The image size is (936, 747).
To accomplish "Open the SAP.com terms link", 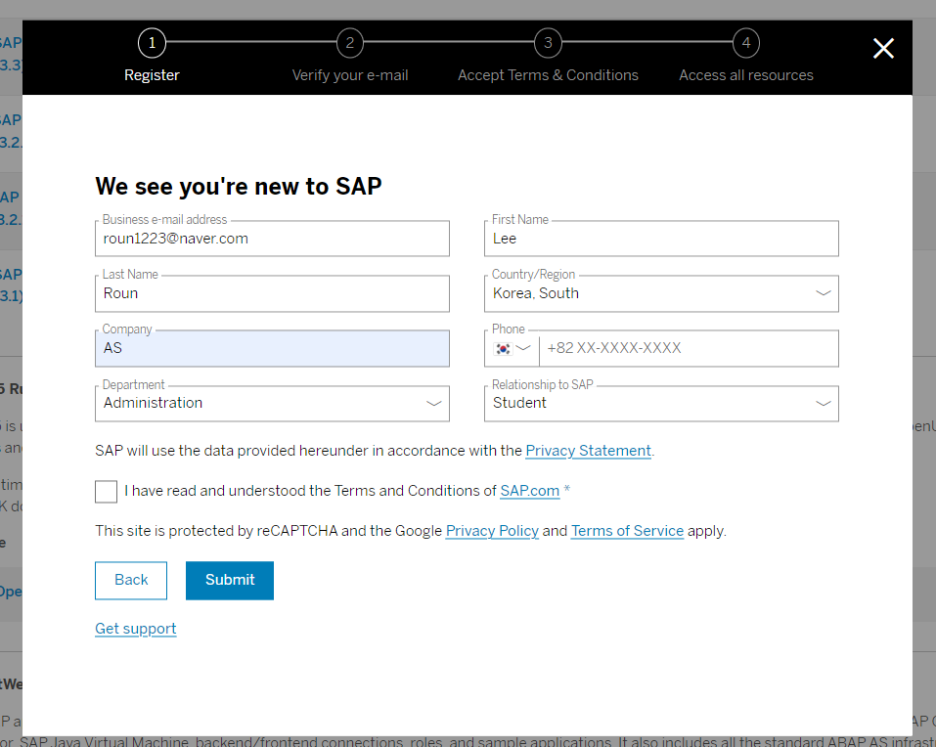I will (529, 491).
